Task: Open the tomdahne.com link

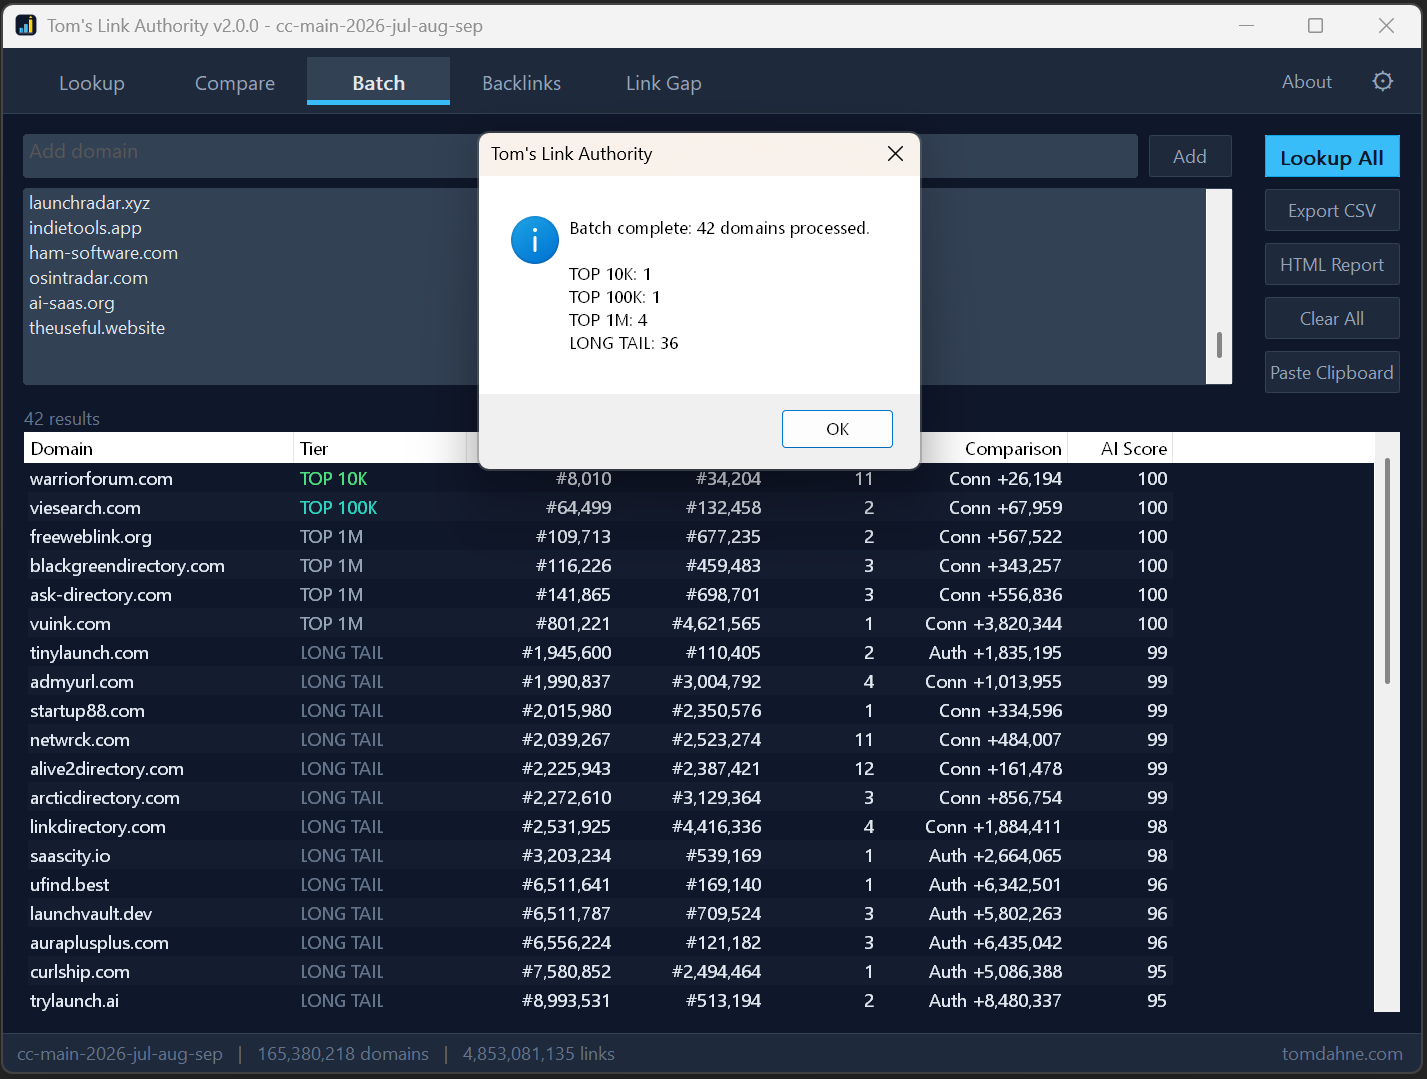Action: (1342, 1054)
